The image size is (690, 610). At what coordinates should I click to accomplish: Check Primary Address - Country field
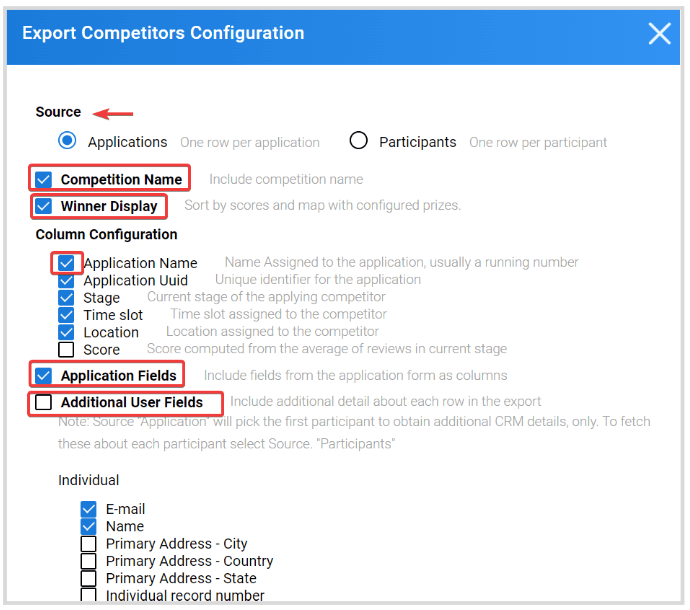pos(88,561)
